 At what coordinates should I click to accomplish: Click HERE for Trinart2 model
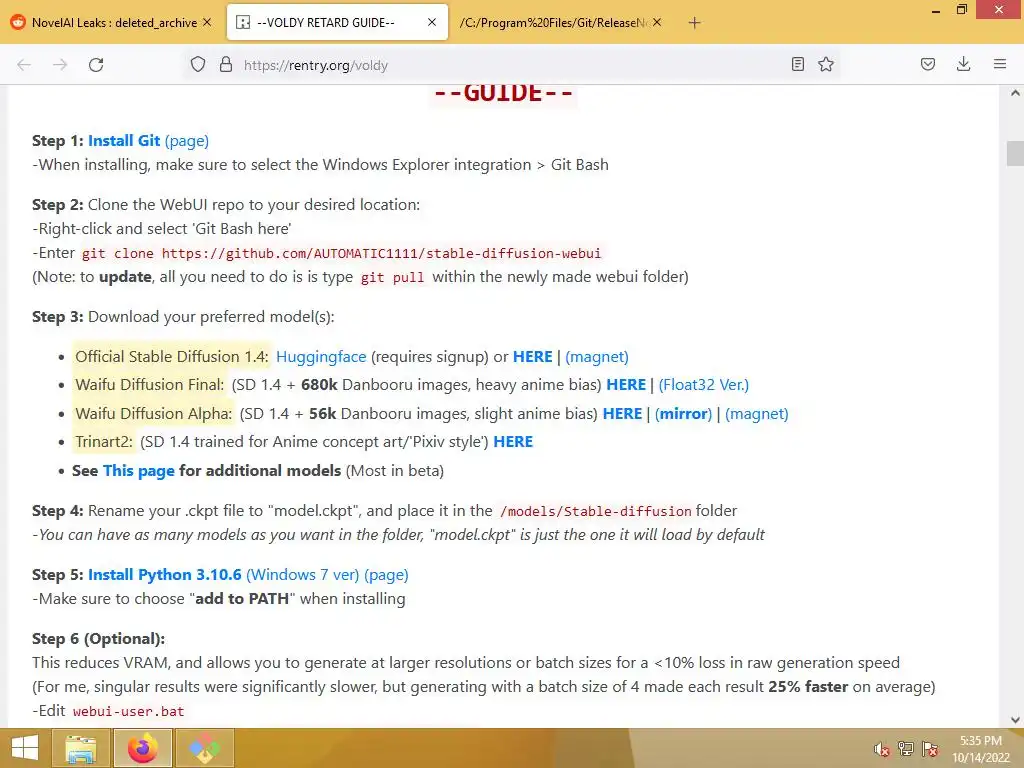513,441
